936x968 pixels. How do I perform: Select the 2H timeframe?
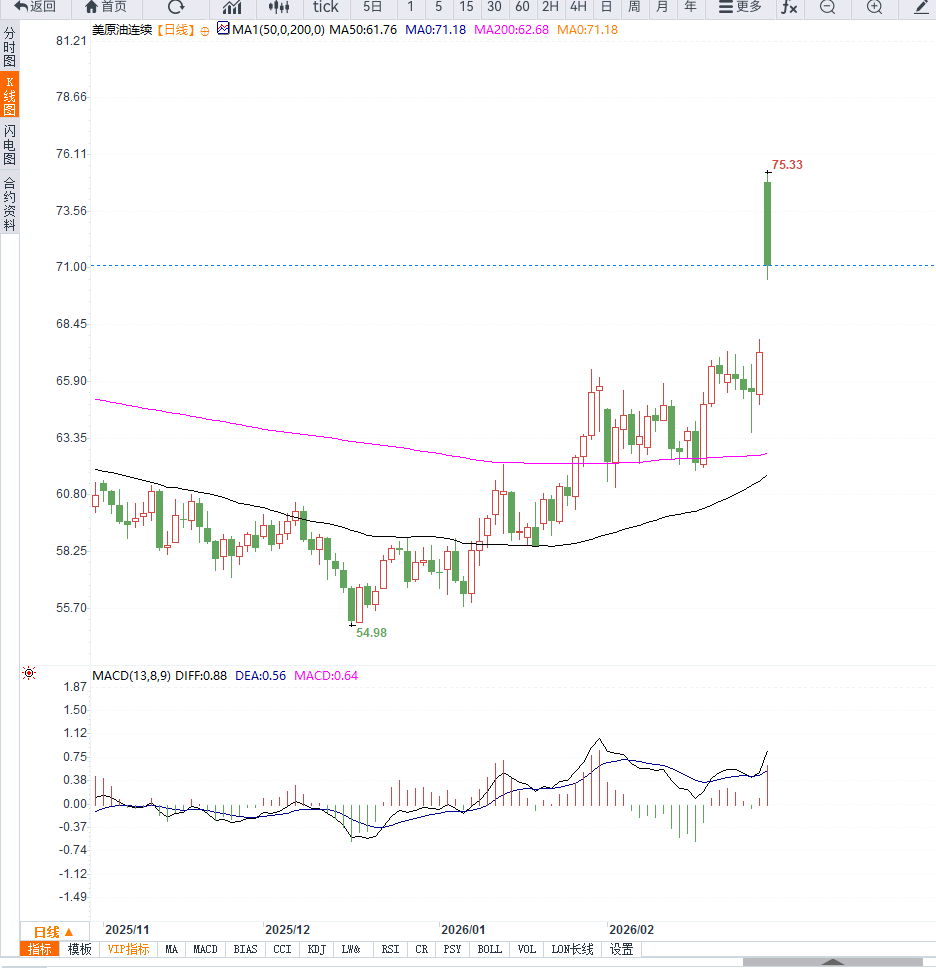tap(550, 7)
